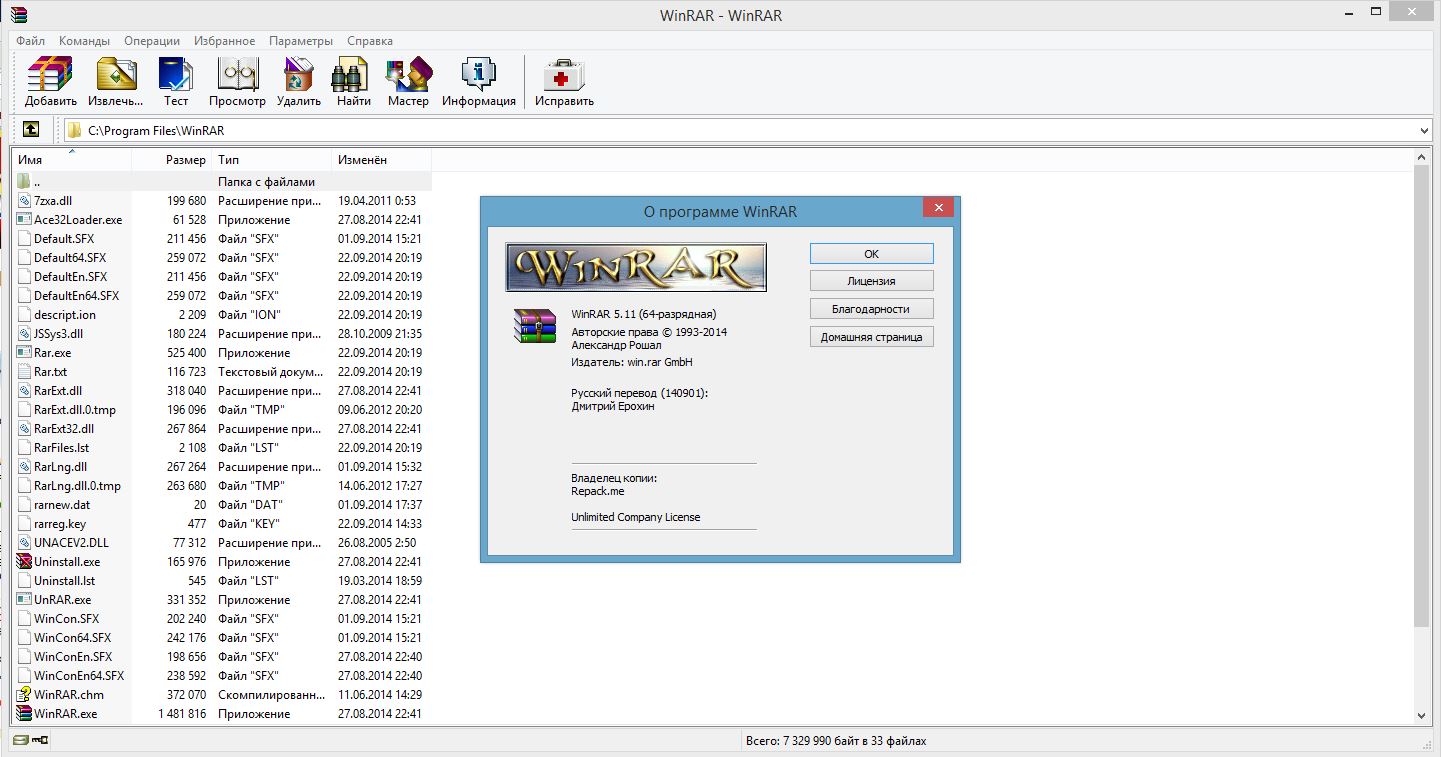Select the RarExt.dll file icon
The width and height of the screenshot is (1441, 757).
[x=24, y=391]
